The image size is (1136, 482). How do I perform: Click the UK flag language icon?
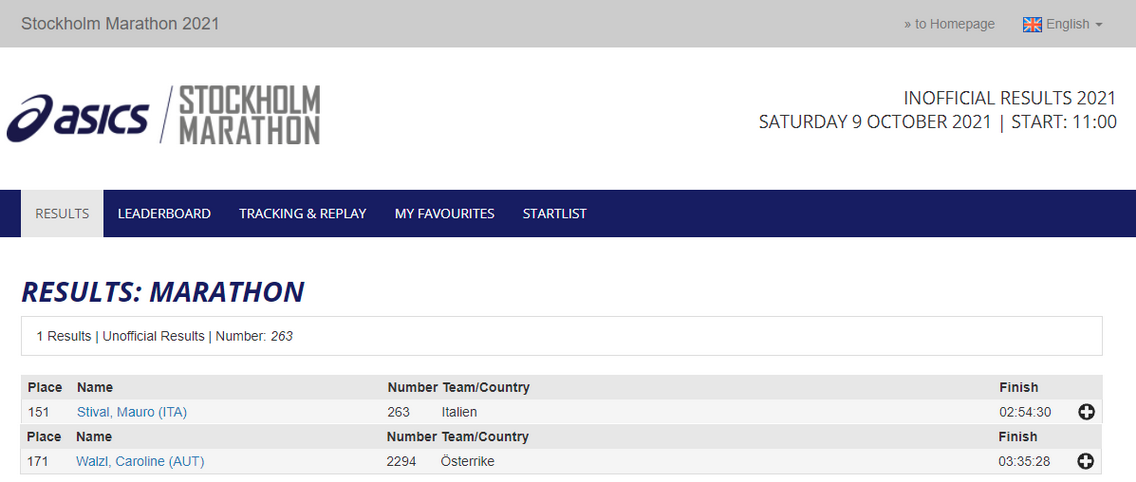(x=1032, y=25)
